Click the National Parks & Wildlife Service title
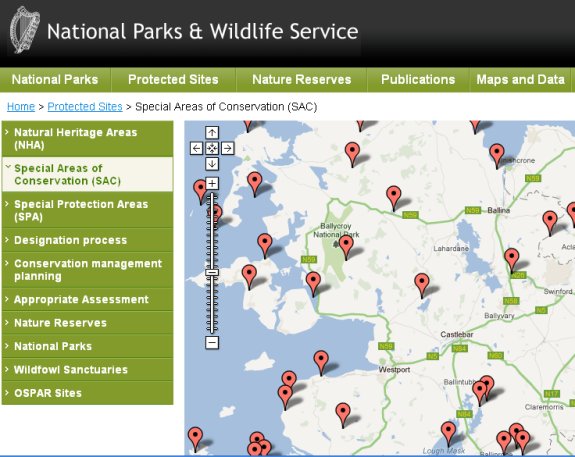This screenshot has height=457, width=575. pyautogui.click(x=202, y=32)
